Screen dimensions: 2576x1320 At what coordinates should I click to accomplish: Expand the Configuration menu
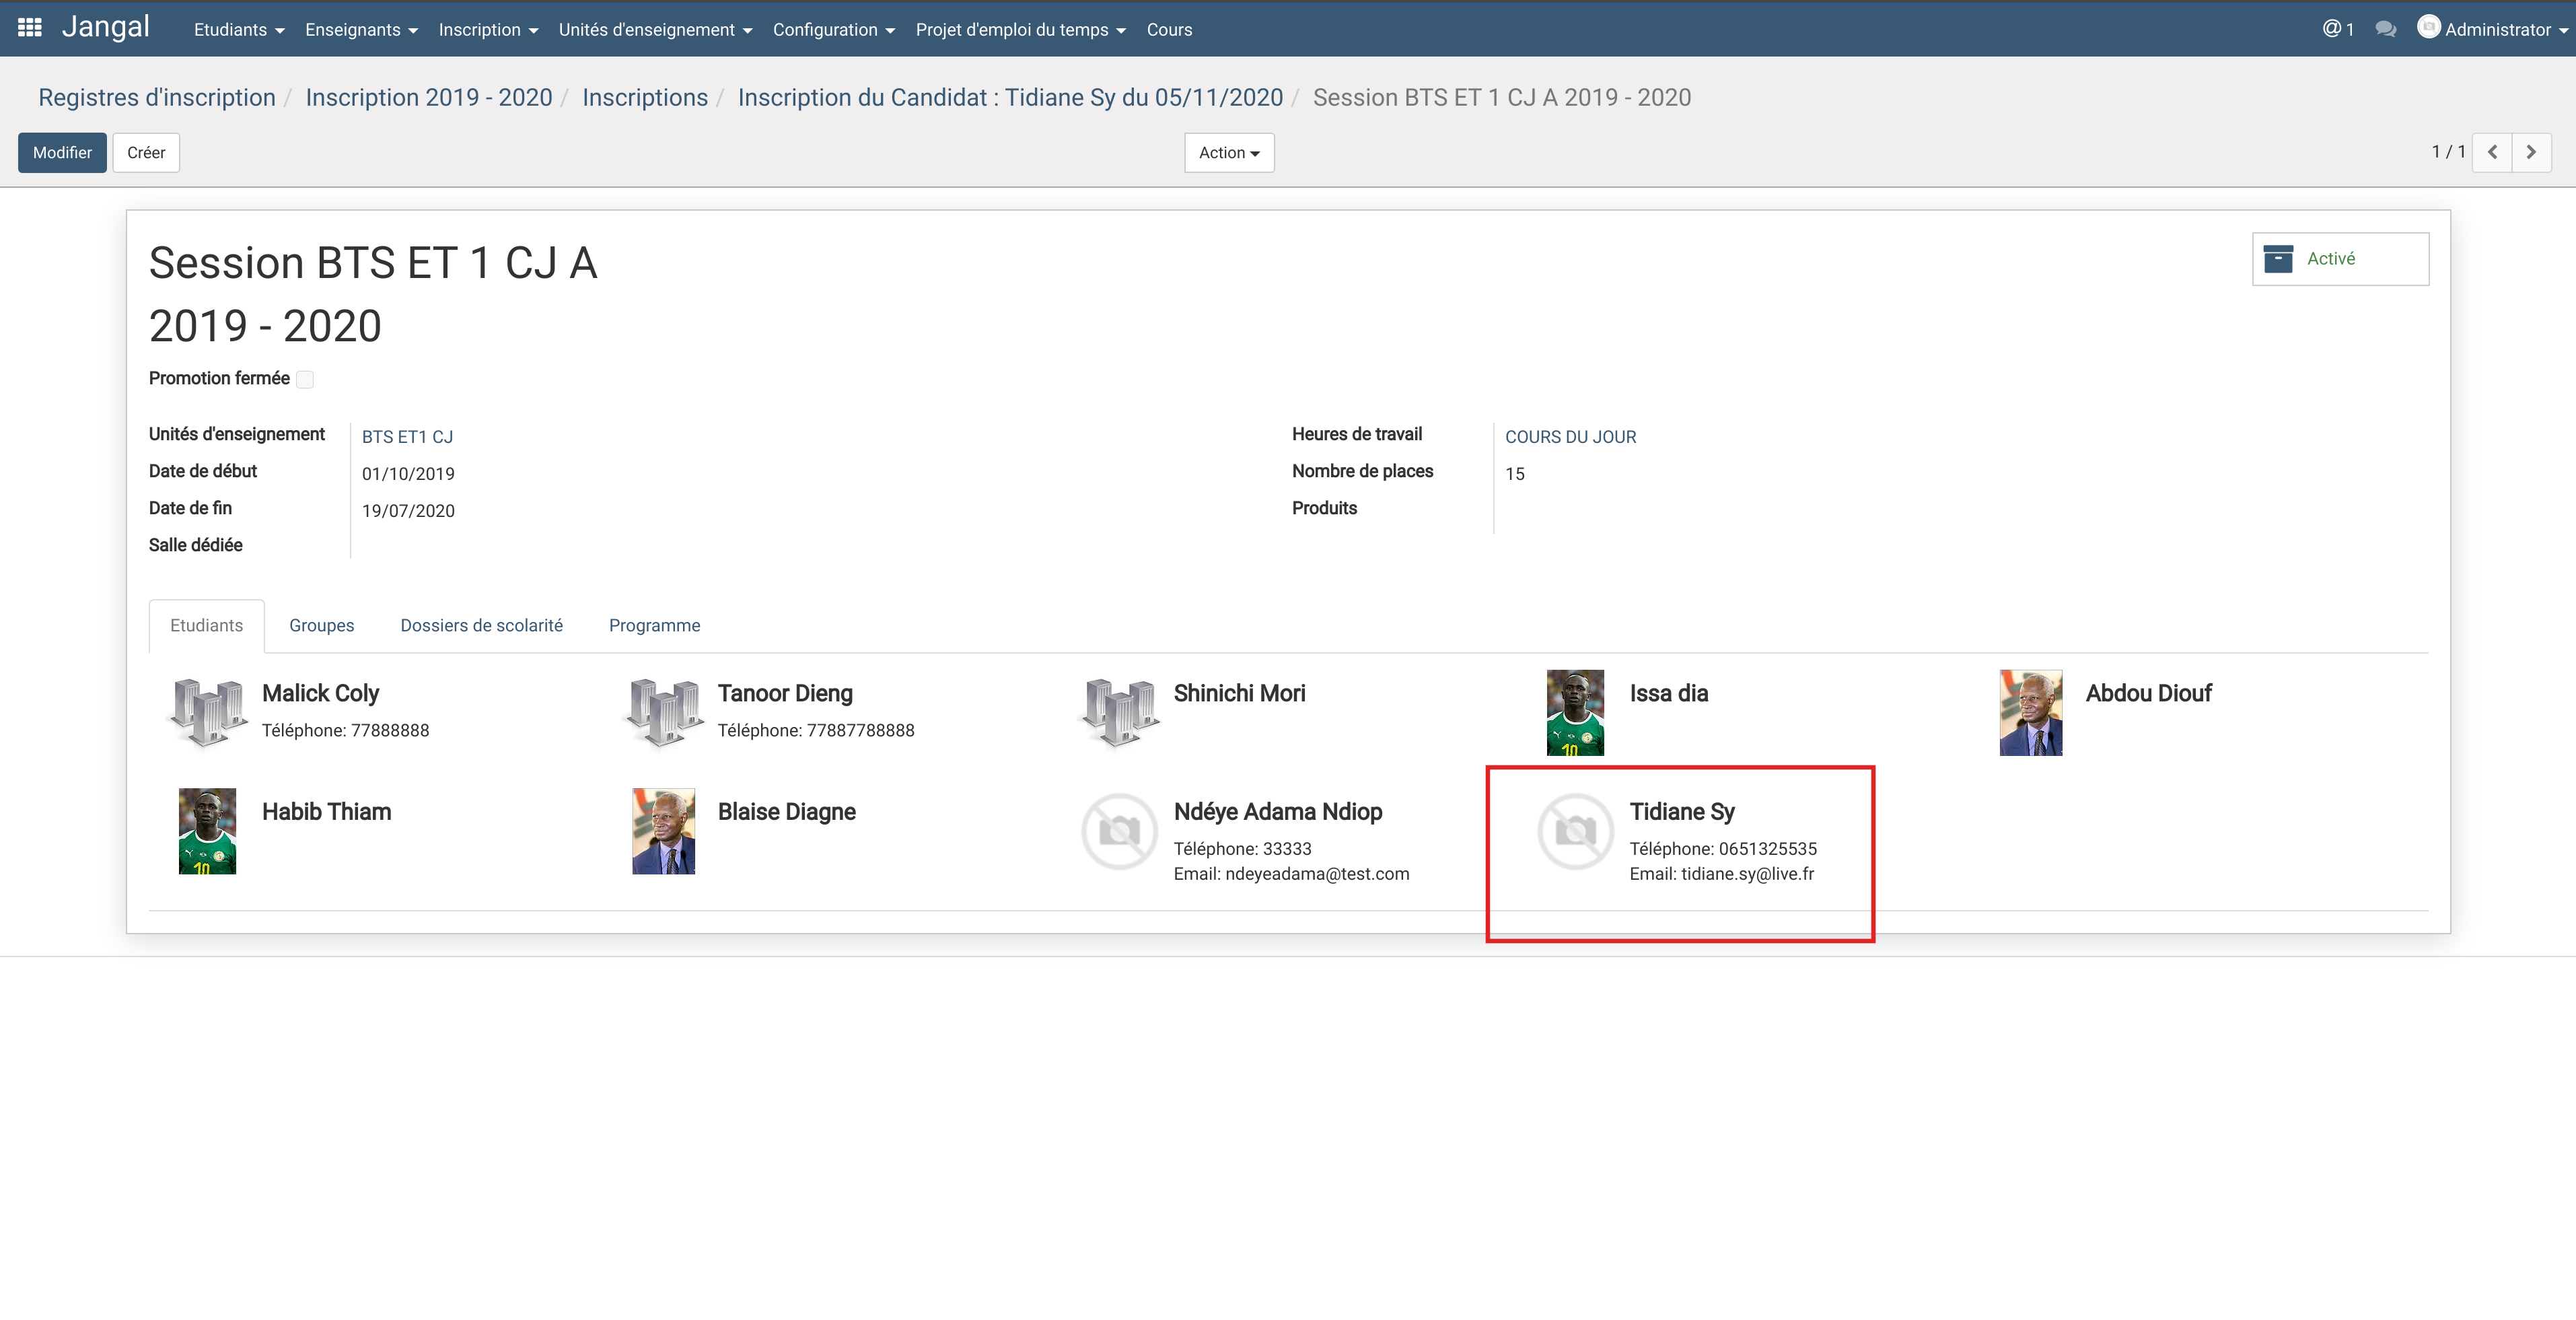833,30
